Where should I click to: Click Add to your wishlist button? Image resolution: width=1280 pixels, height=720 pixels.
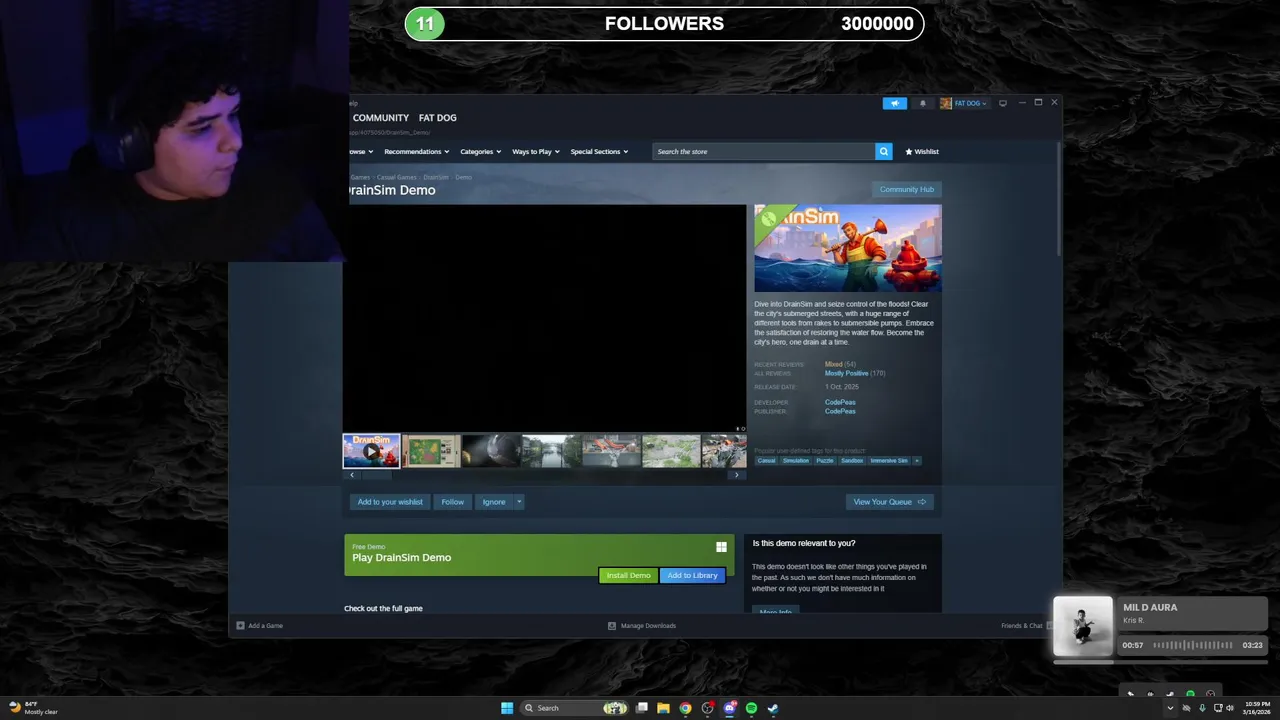(x=390, y=502)
